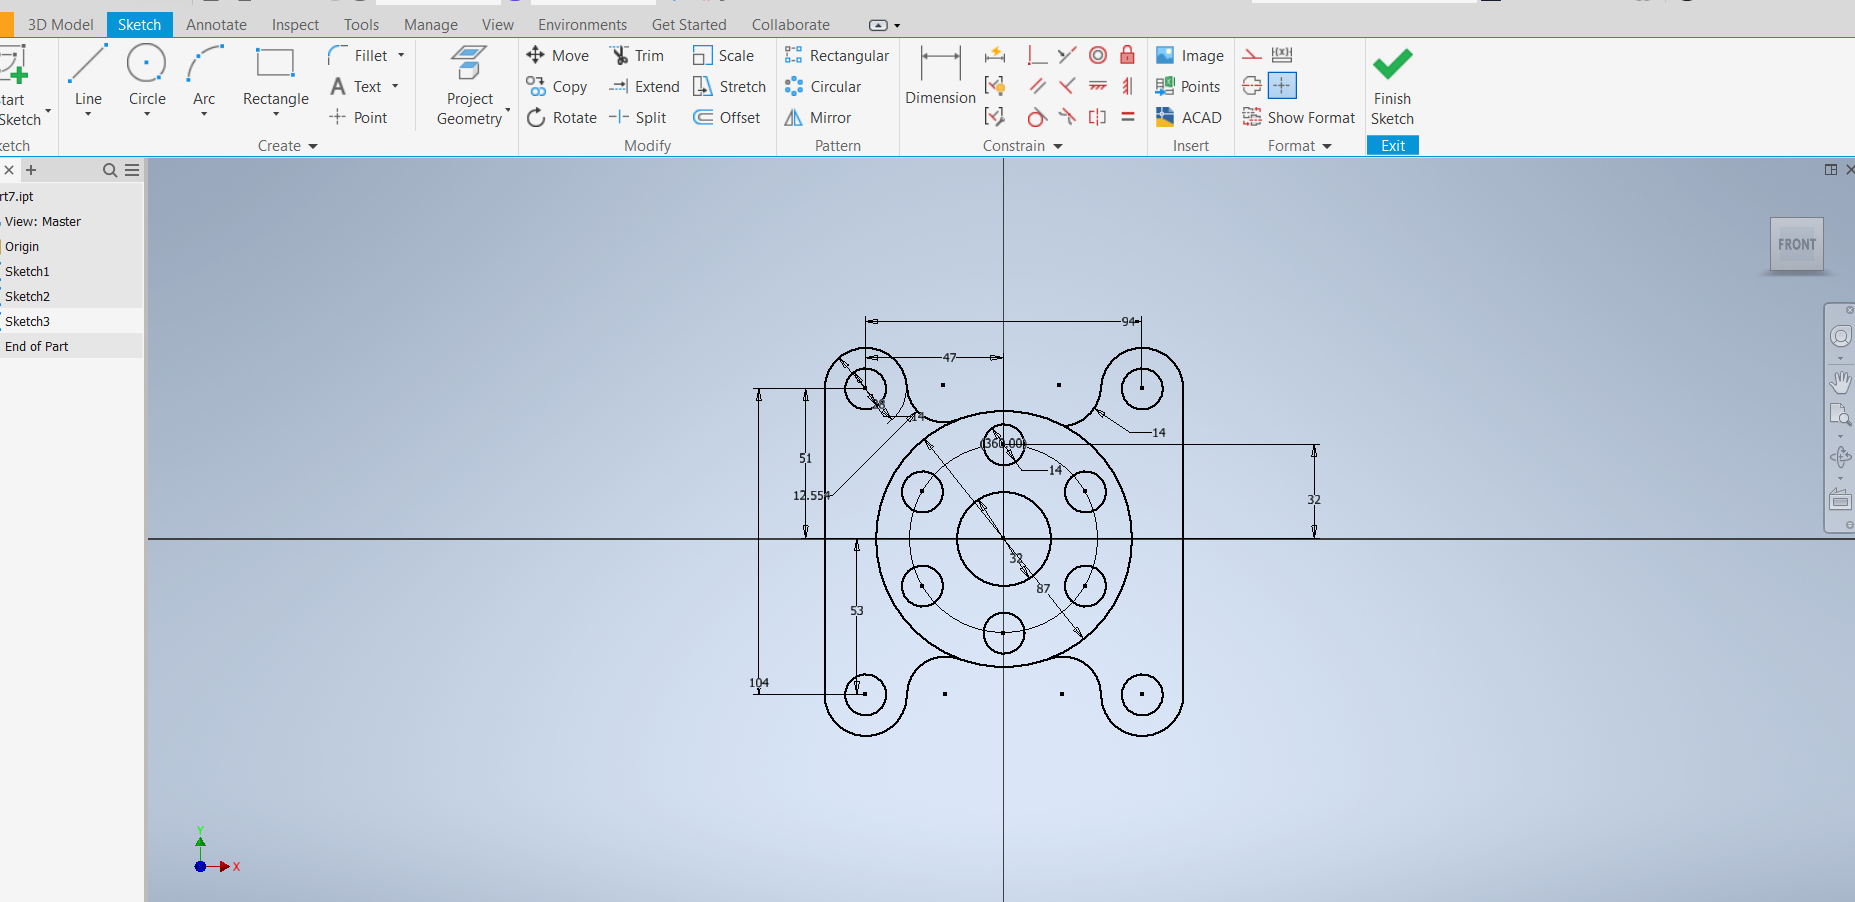Select the Equal constraint icon
The width and height of the screenshot is (1855, 902).
click(x=1127, y=117)
